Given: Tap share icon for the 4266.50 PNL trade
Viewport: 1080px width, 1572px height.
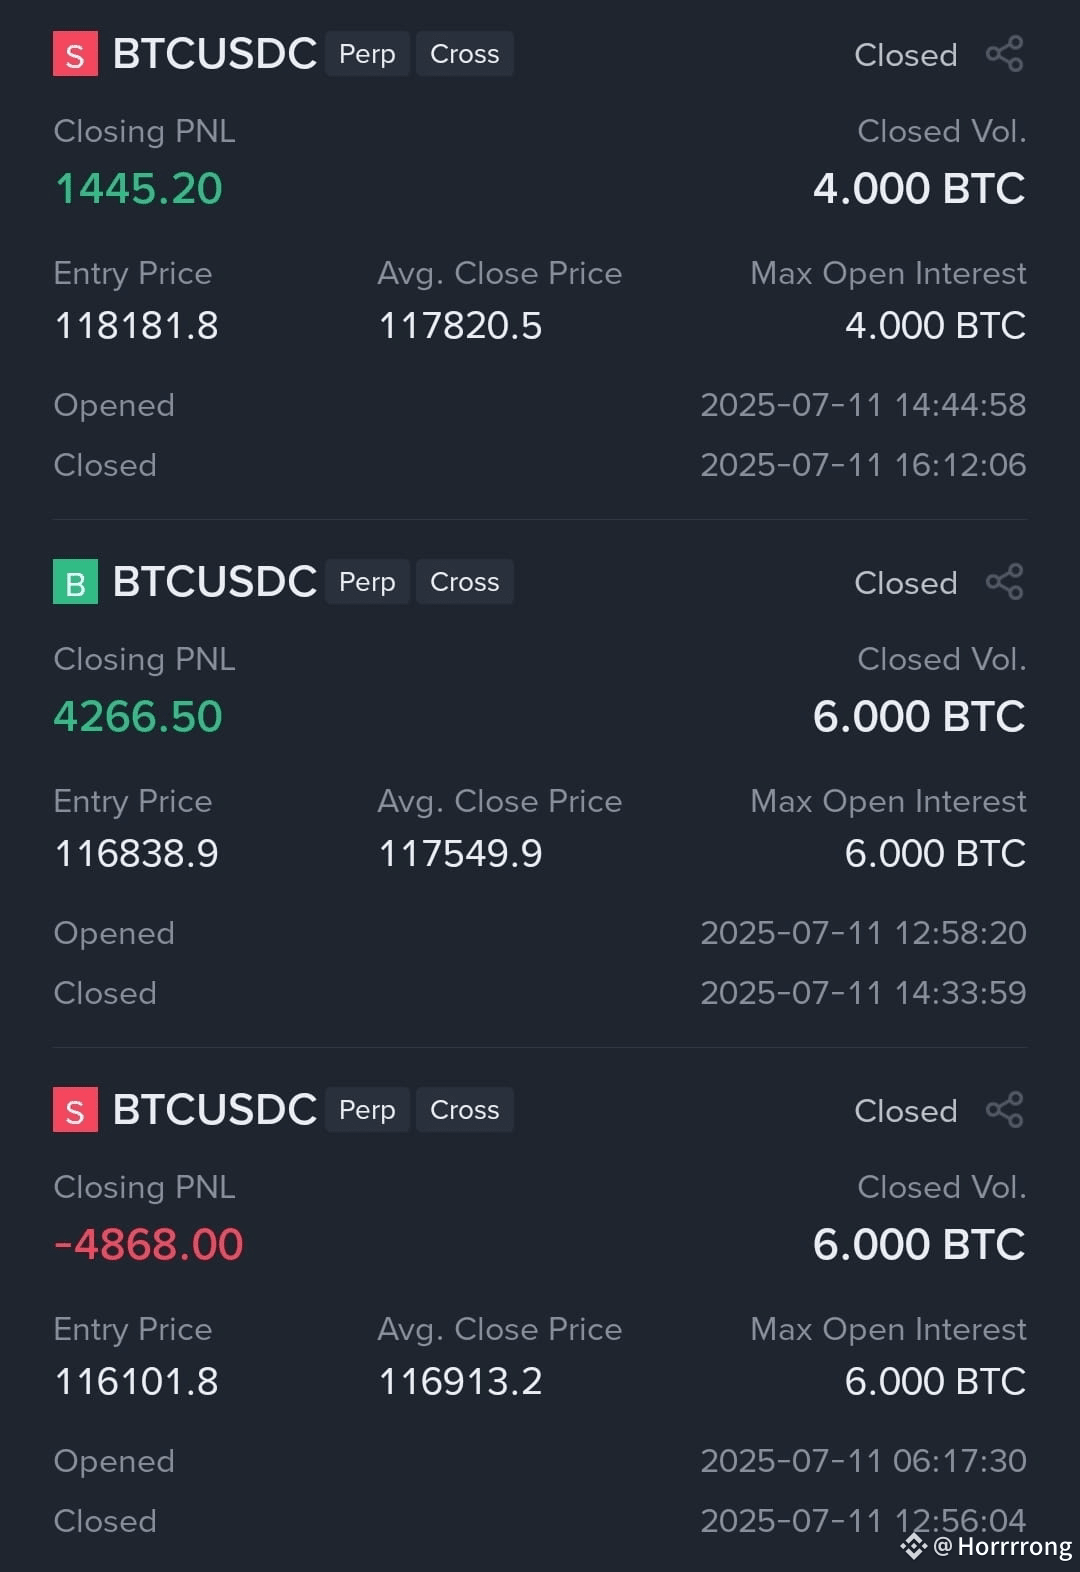Looking at the screenshot, I should click(x=1005, y=582).
